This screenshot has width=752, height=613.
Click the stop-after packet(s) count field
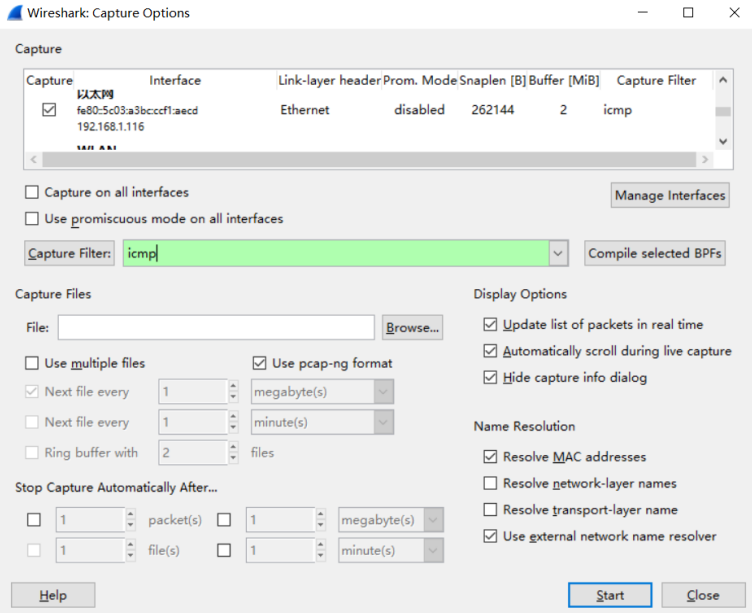(x=90, y=520)
